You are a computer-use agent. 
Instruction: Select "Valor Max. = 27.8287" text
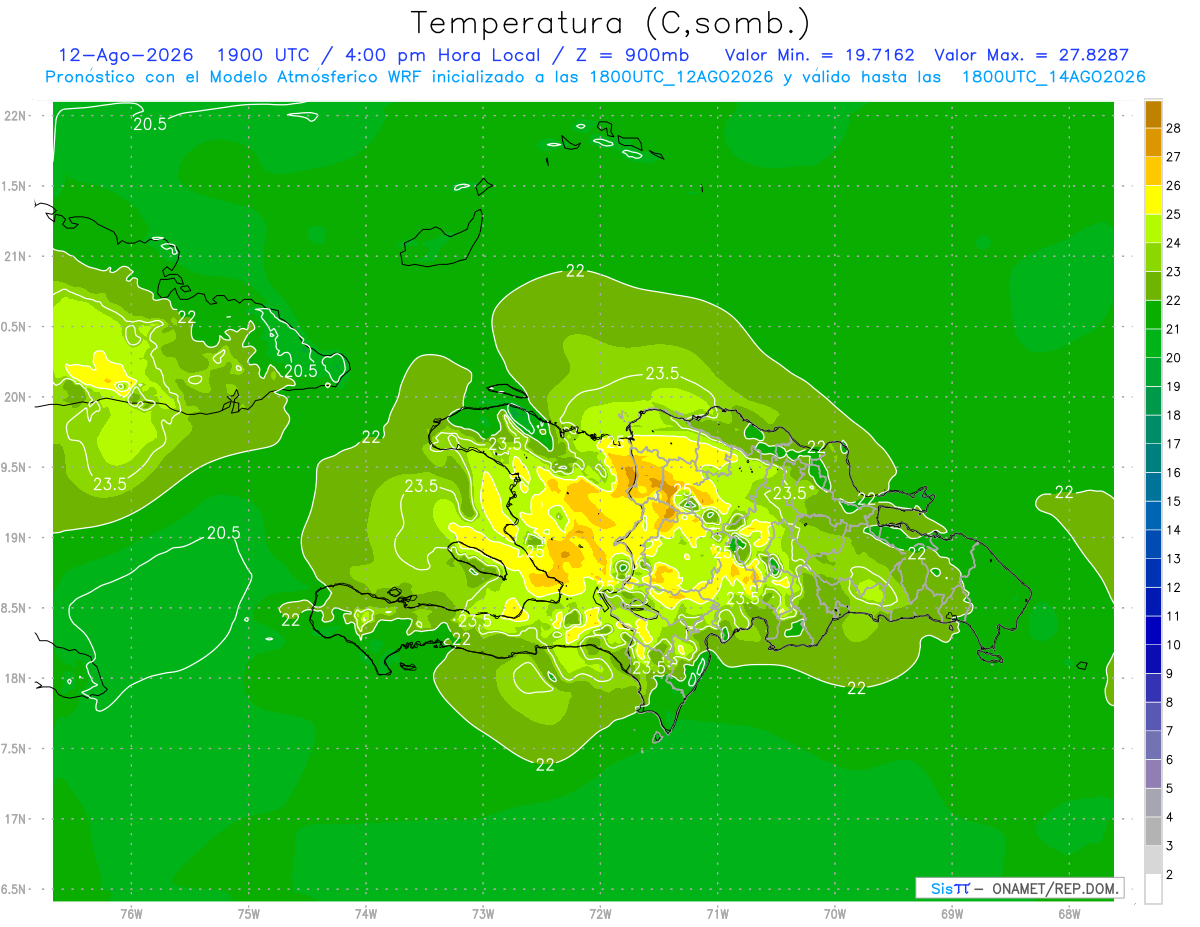1031,55
